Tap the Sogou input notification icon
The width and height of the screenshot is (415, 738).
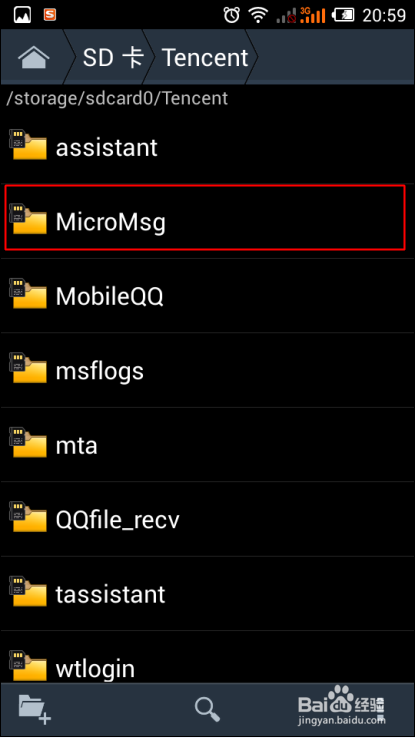point(49,15)
